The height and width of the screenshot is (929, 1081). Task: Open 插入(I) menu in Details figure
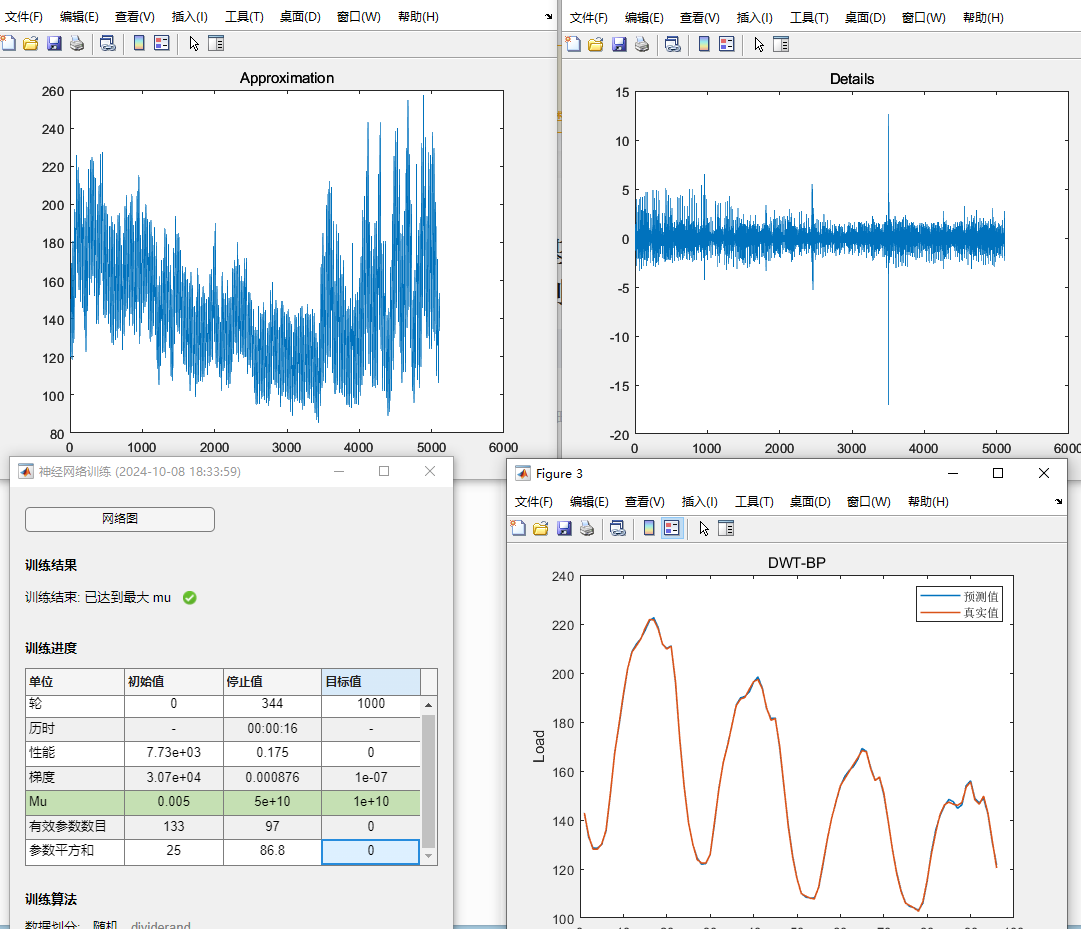pyautogui.click(x=755, y=17)
